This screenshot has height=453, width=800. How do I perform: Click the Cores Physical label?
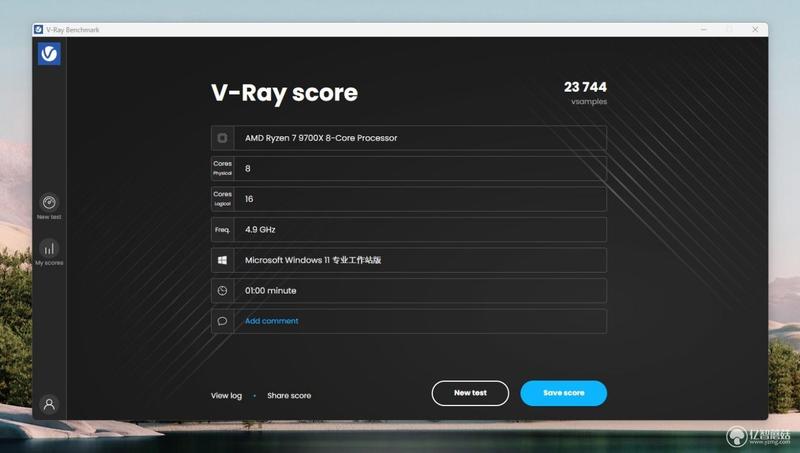pyautogui.click(x=222, y=168)
